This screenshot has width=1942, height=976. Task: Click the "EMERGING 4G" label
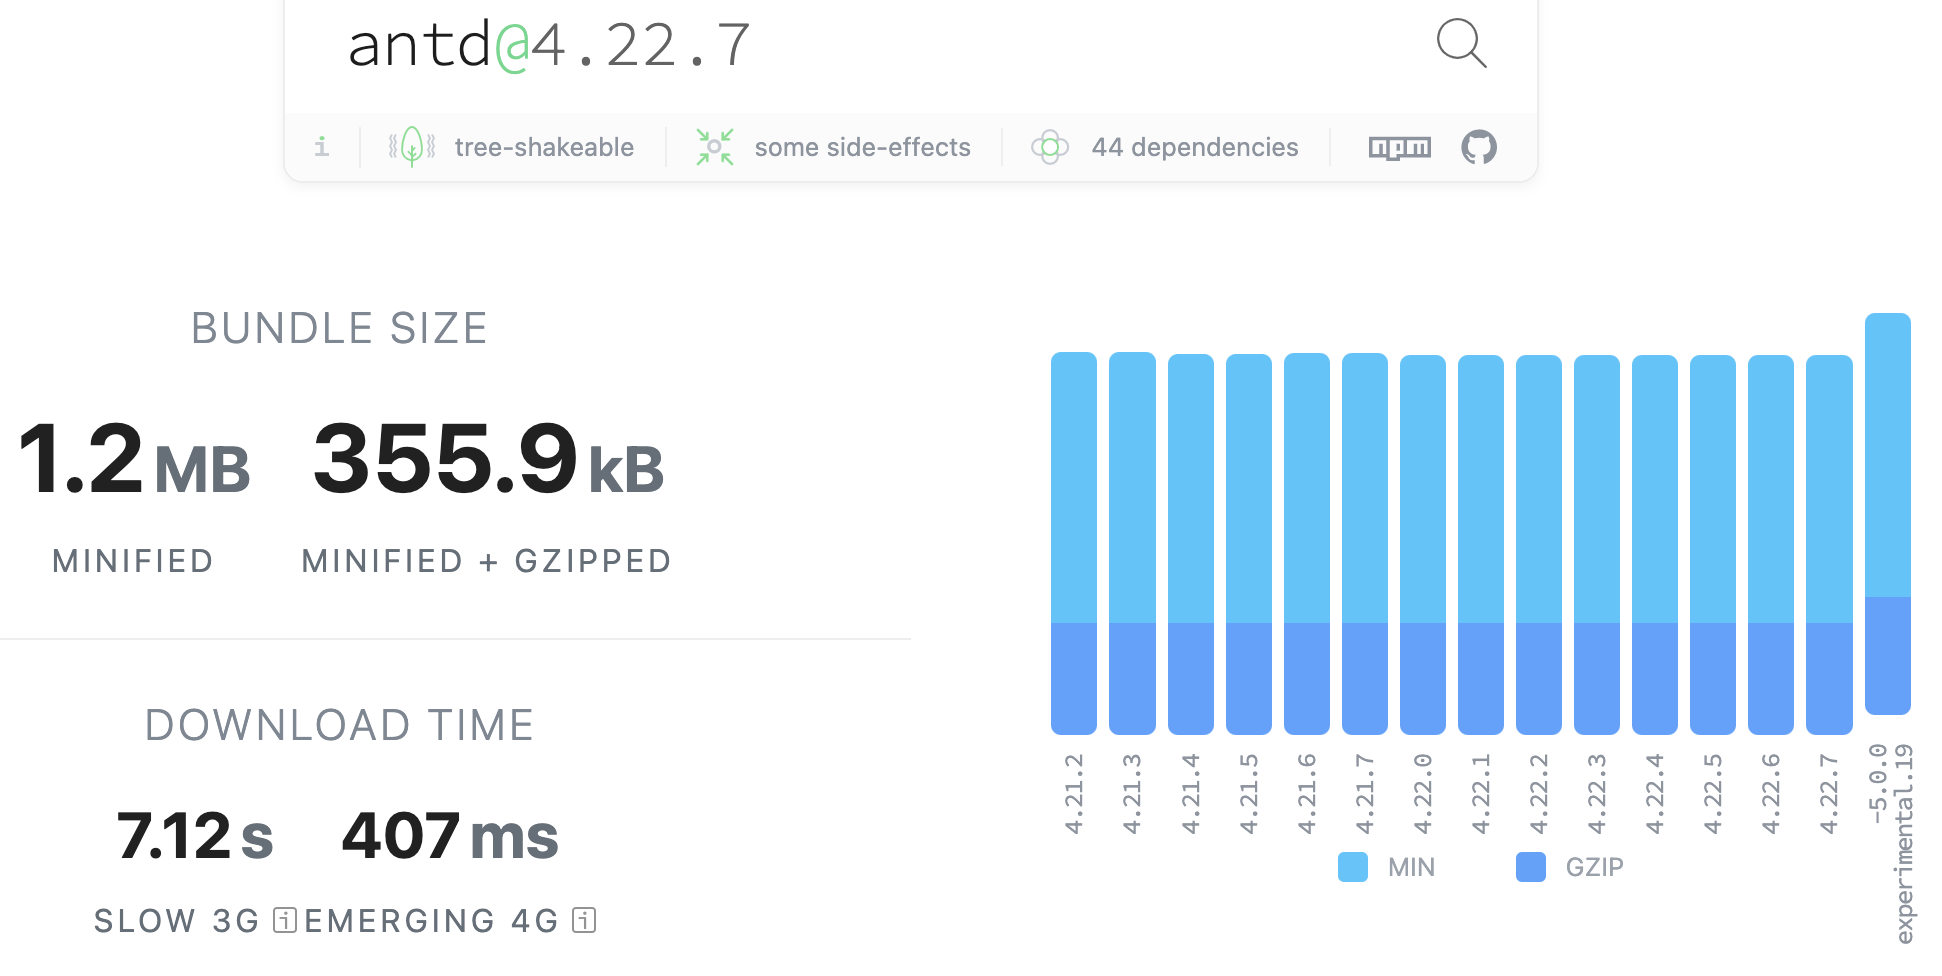tap(432, 920)
